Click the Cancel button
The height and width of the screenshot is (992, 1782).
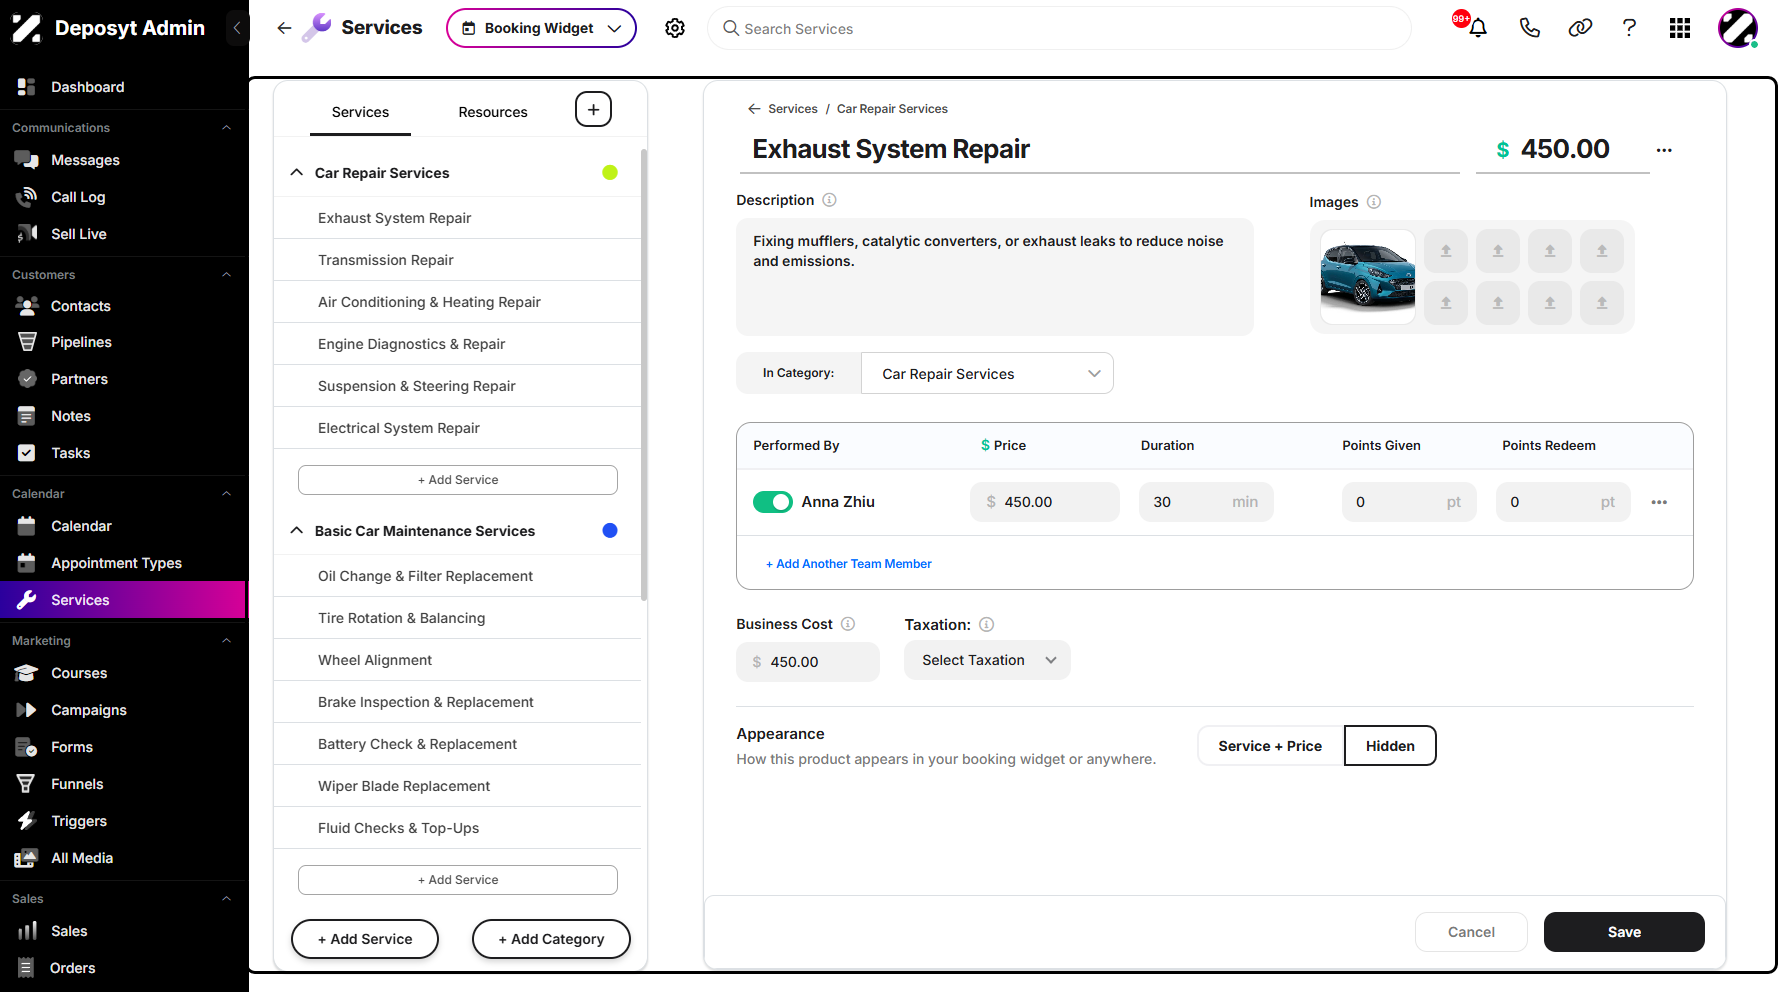(x=1471, y=932)
